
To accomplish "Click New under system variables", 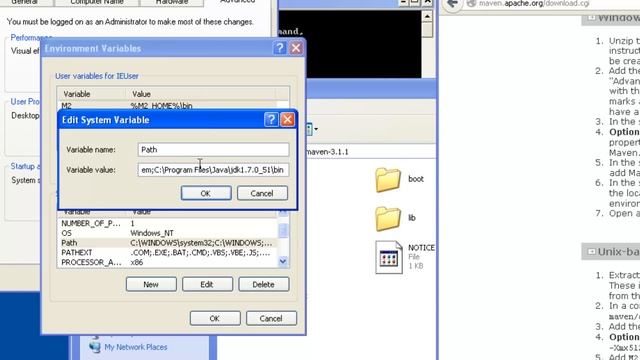I will 151,284.
